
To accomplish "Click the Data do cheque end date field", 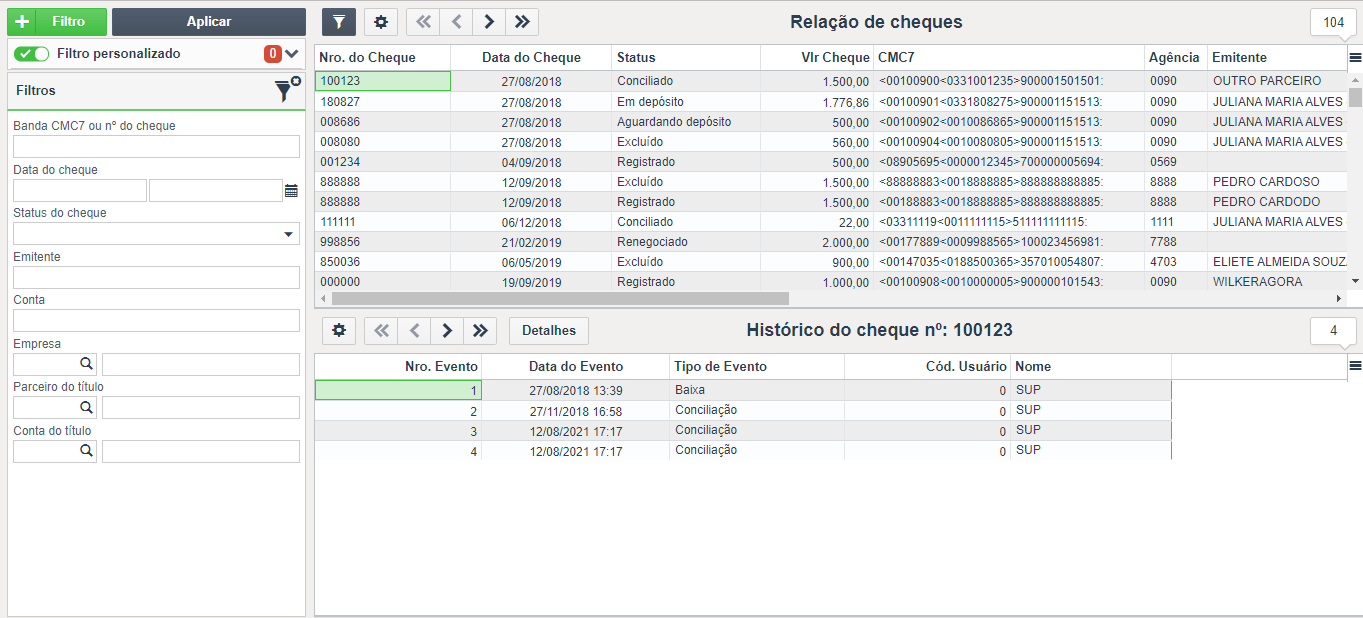I will [x=216, y=191].
